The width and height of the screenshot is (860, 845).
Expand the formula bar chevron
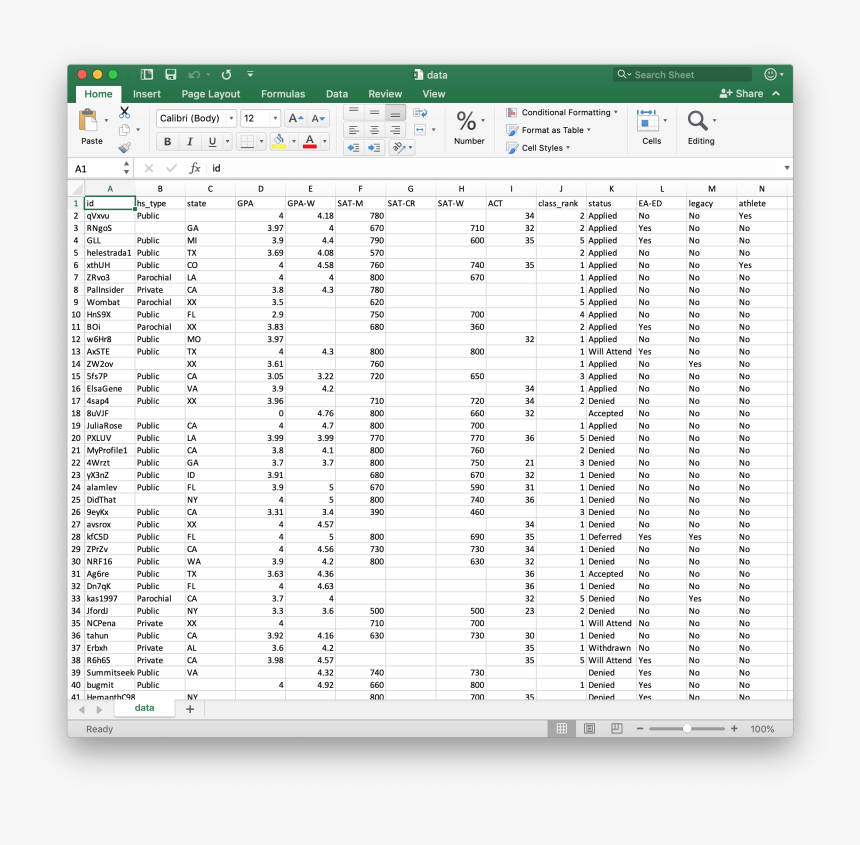pos(787,168)
